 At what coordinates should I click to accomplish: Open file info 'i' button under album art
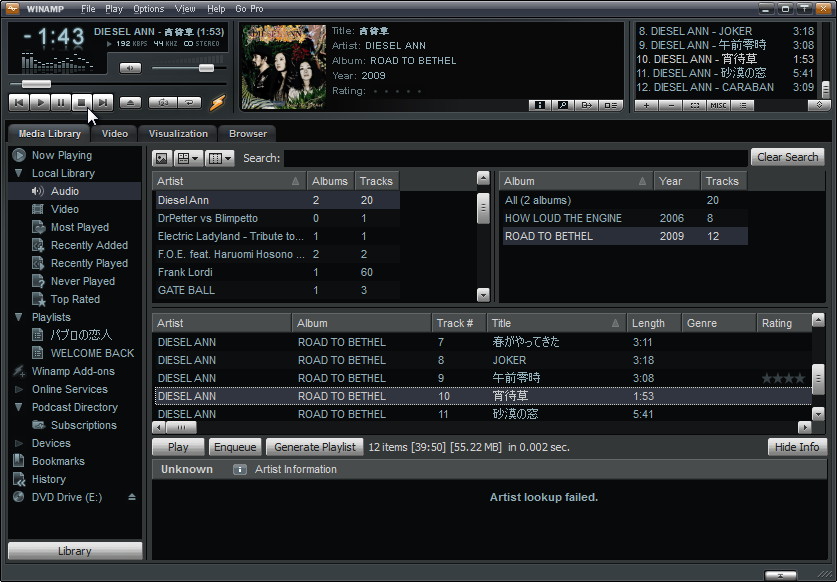pos(540,105)
